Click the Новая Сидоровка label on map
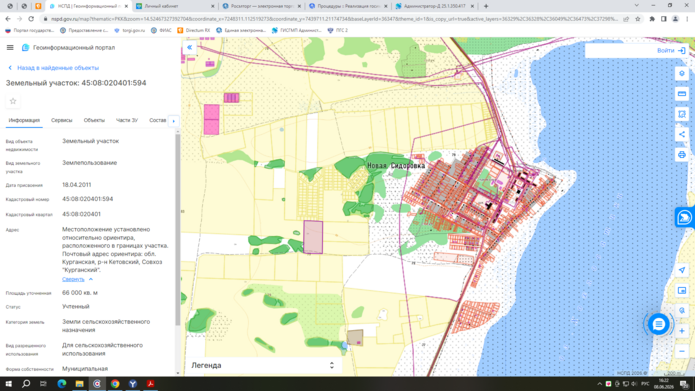Image resolution: width=695 pixels, height=391 pixels. [396, 165]
